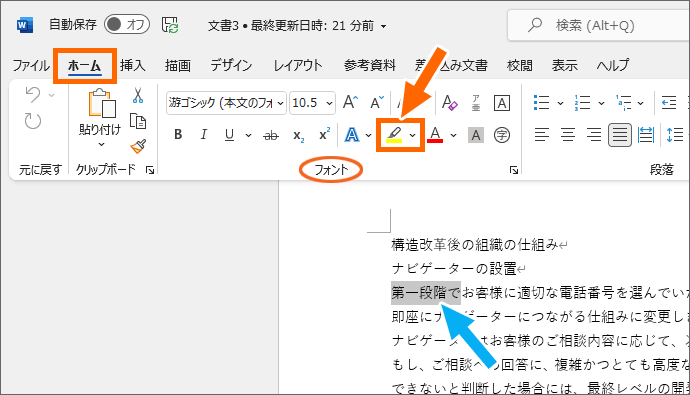Click the distributed alignment icon
Viewport: 690px width, 395px height.
(646, 135)
